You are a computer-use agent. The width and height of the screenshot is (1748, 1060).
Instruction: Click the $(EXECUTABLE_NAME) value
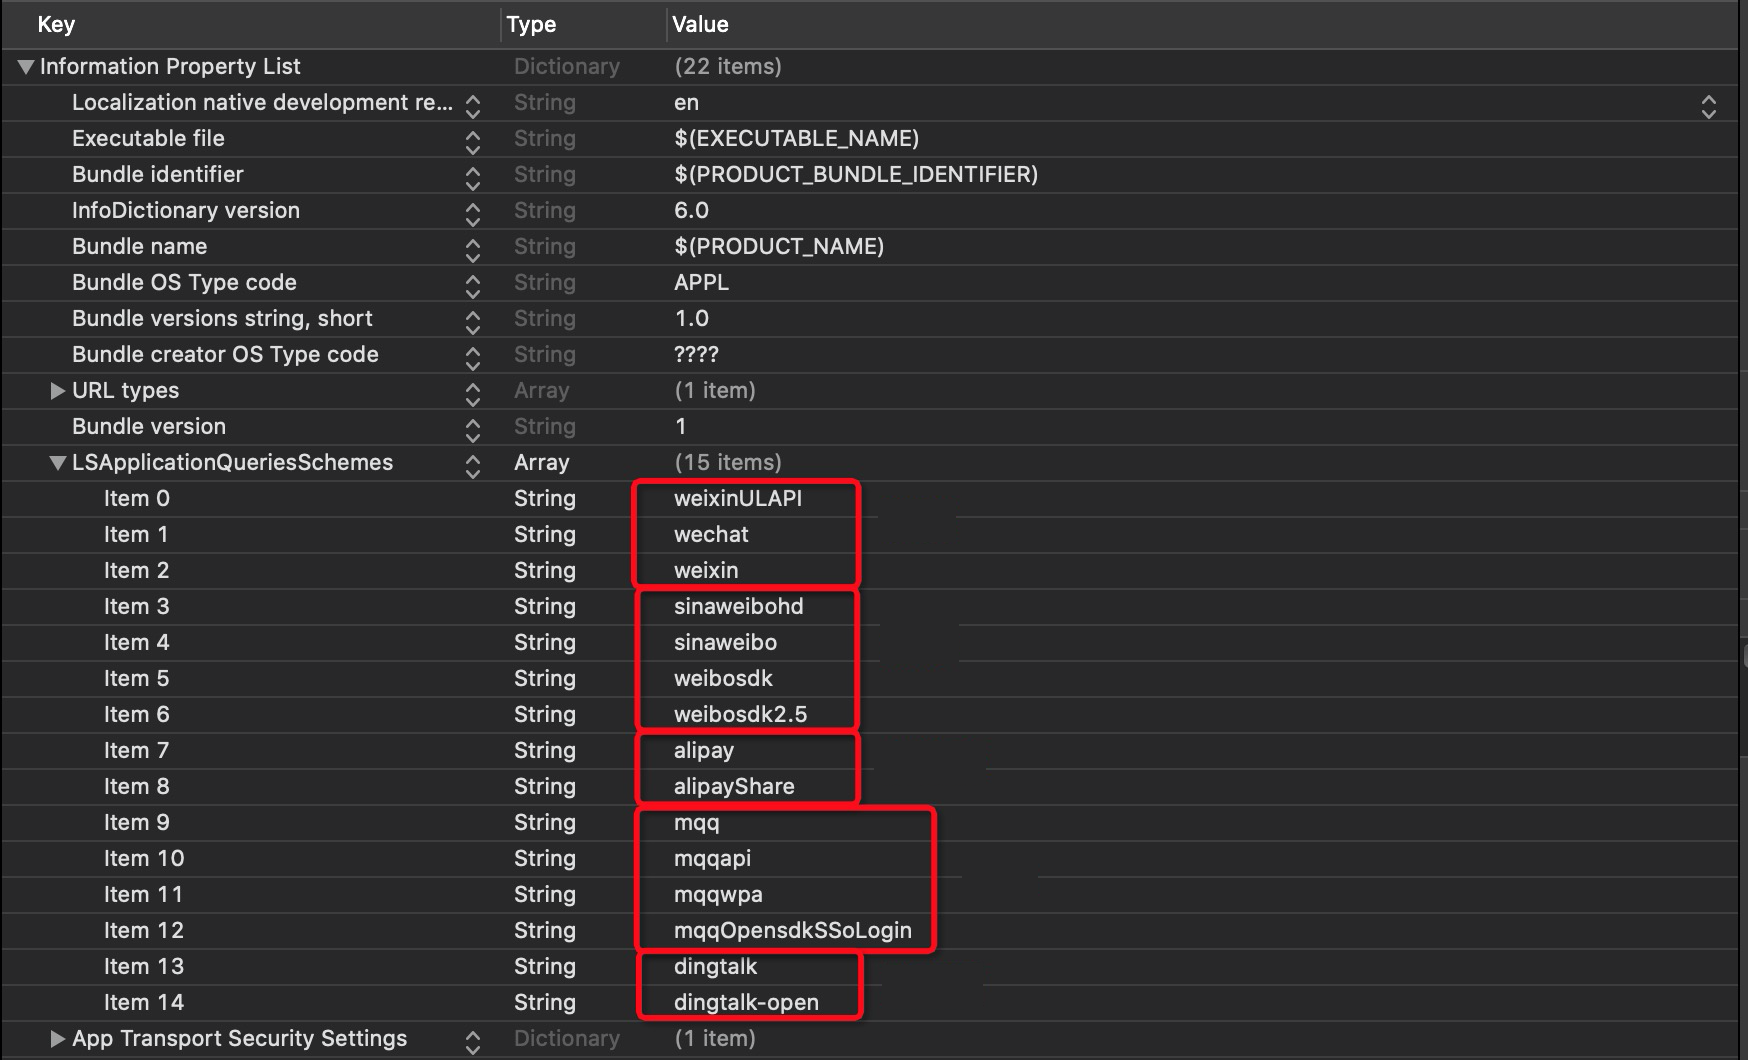(796, 139)
